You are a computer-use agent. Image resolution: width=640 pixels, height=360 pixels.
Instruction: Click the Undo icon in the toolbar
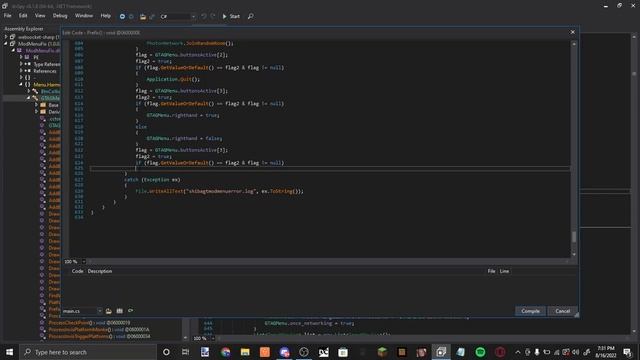click(204, 16)
